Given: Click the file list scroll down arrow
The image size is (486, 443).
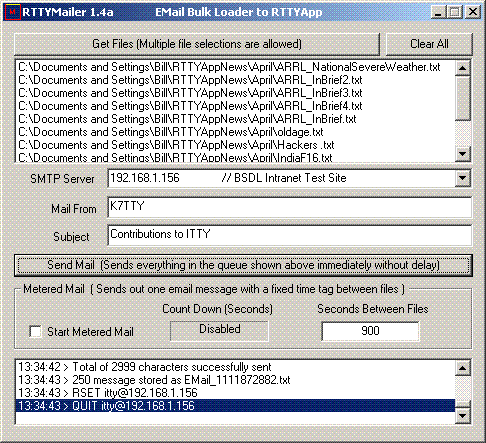Looking at the screenshot, I should tap(463, 154).
